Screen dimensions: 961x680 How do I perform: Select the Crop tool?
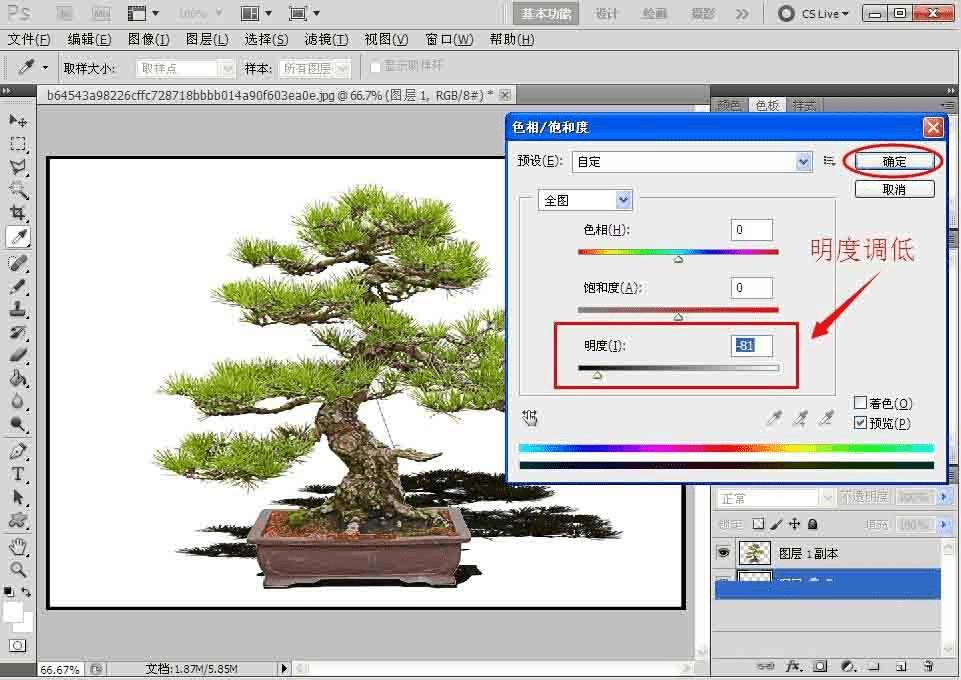pyautogui.click(x=18, y=213)
